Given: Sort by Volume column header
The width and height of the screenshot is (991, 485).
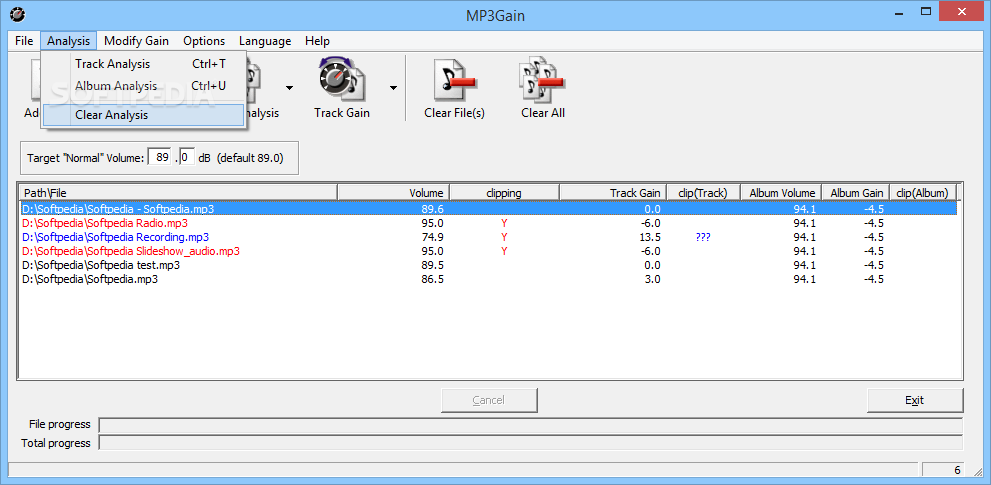Looking at the screenshot, I should [x=394, y=193].
